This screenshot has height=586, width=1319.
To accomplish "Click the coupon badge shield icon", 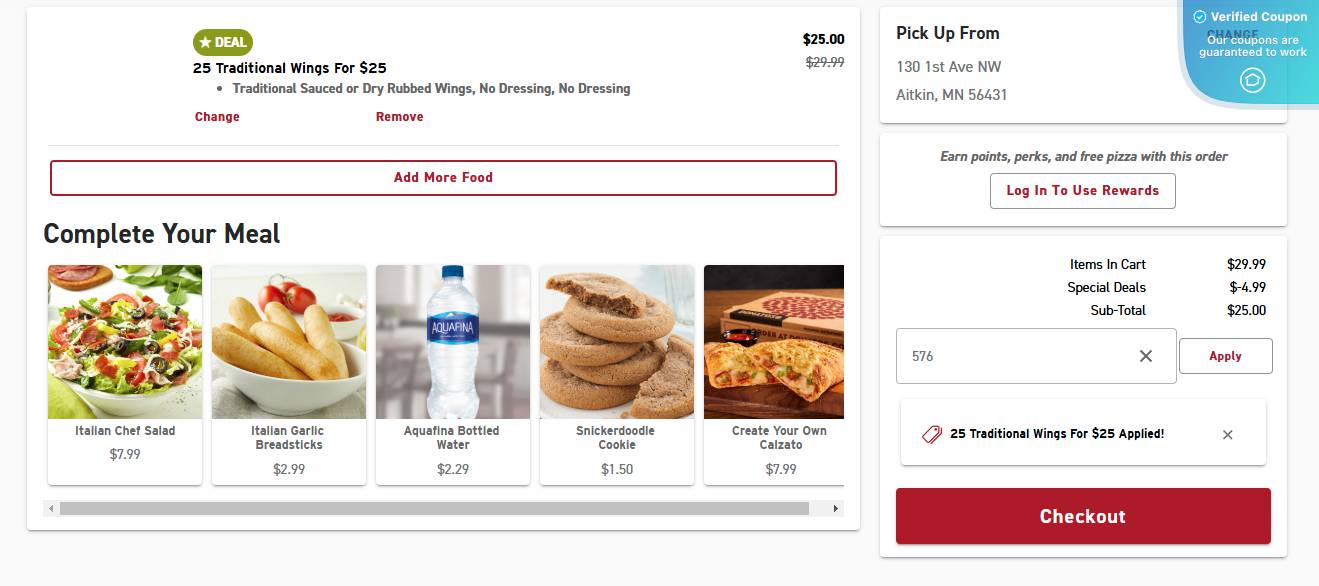I will tap(1252, 80).
